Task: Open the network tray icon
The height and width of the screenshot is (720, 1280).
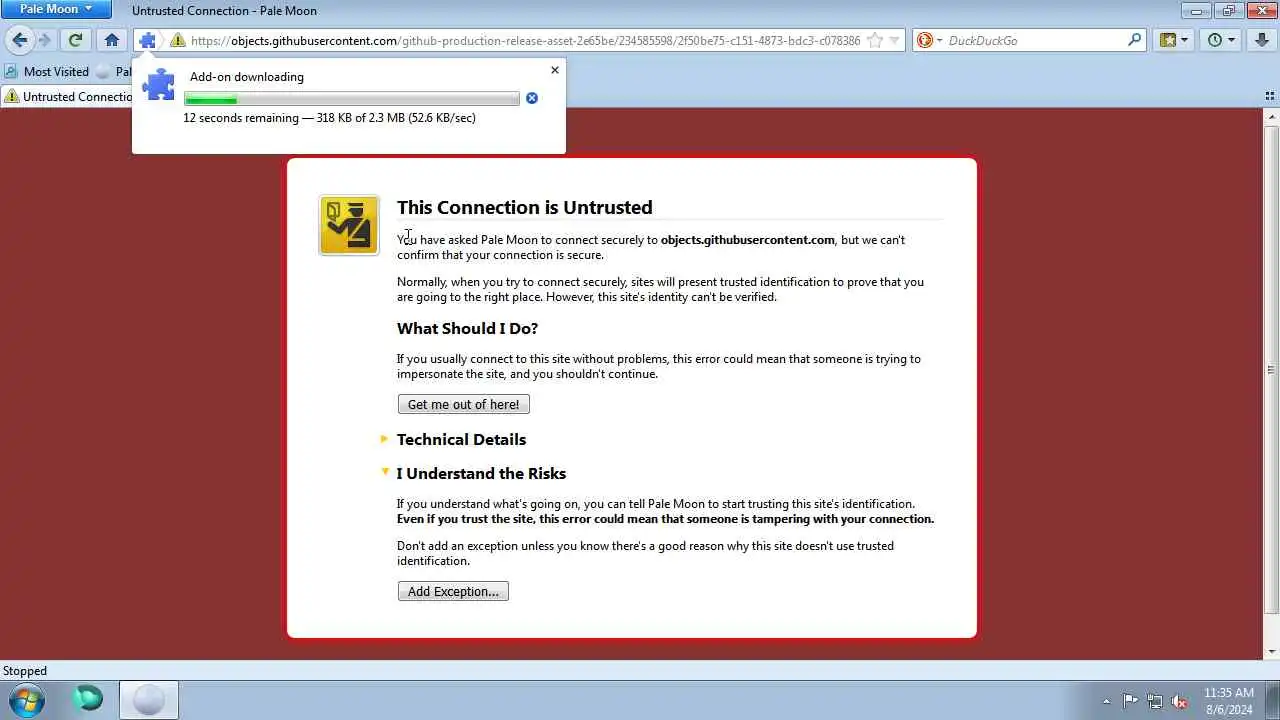Action: 1155,701
